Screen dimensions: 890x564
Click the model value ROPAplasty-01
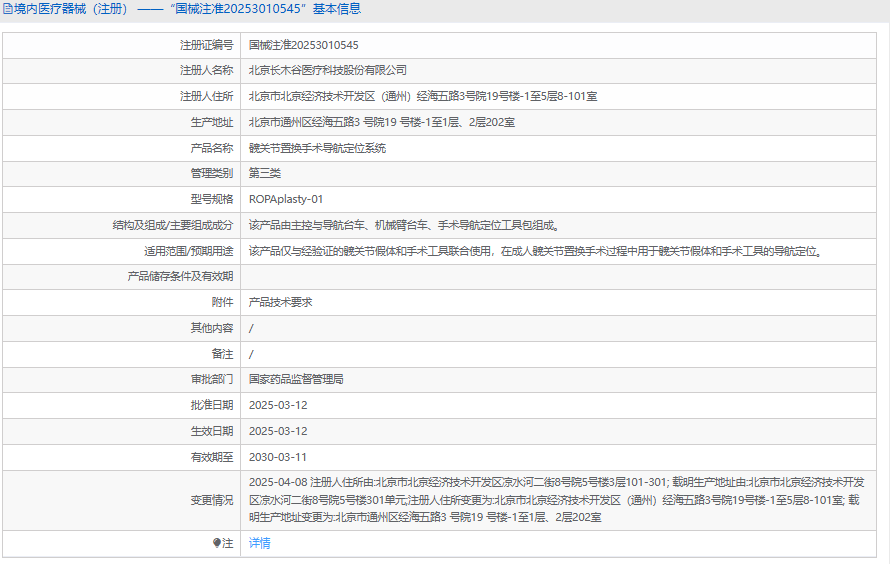tap(286, 199)
